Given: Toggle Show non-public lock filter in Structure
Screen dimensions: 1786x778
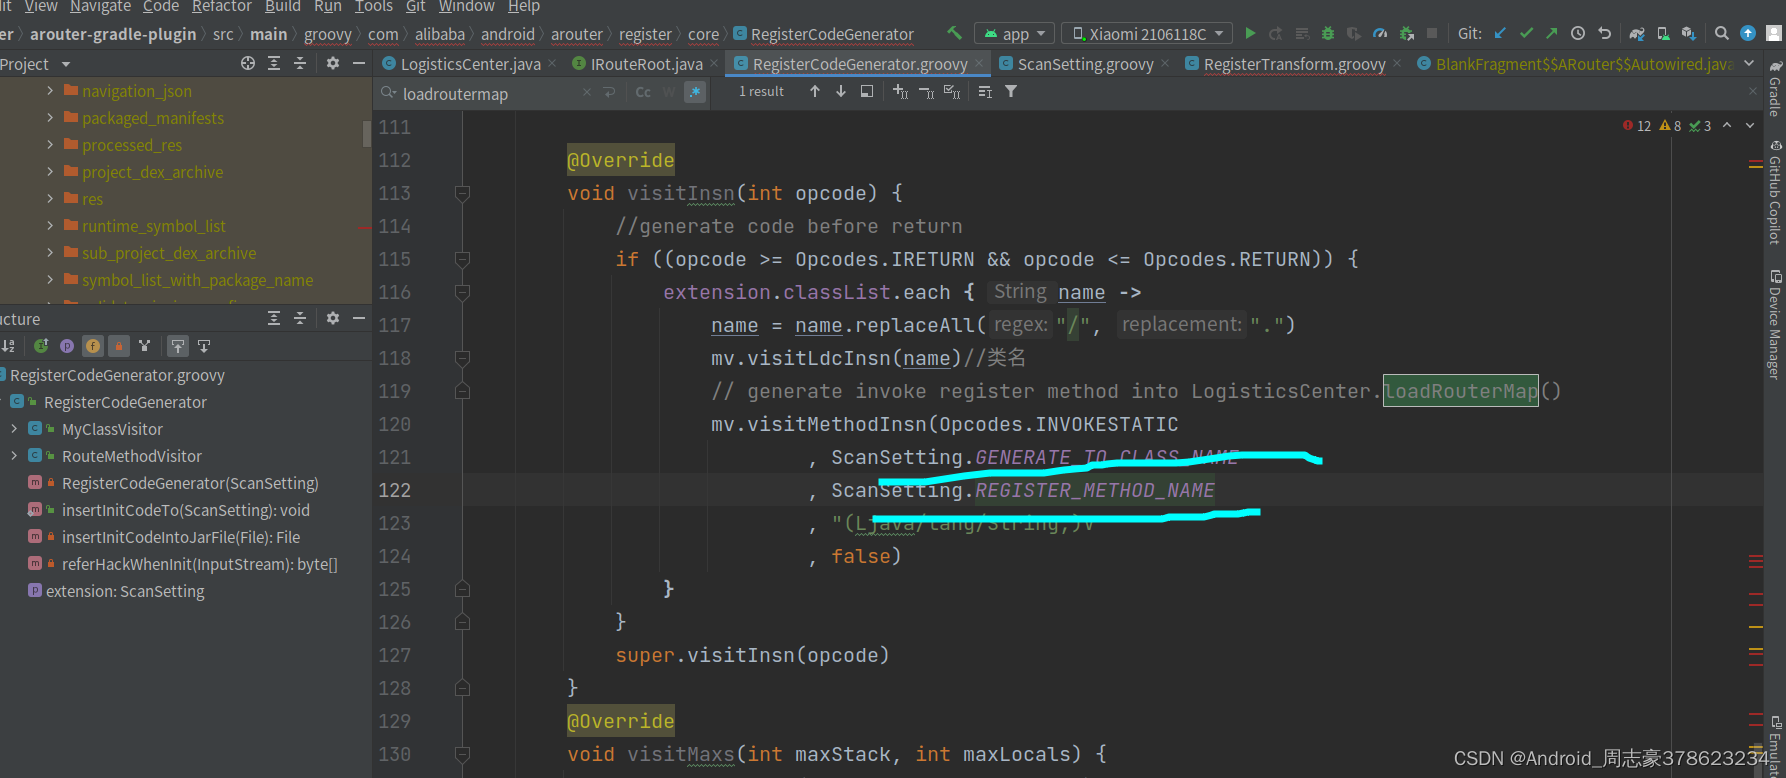Looking at the screenshot, I should (x=119, y=346).
